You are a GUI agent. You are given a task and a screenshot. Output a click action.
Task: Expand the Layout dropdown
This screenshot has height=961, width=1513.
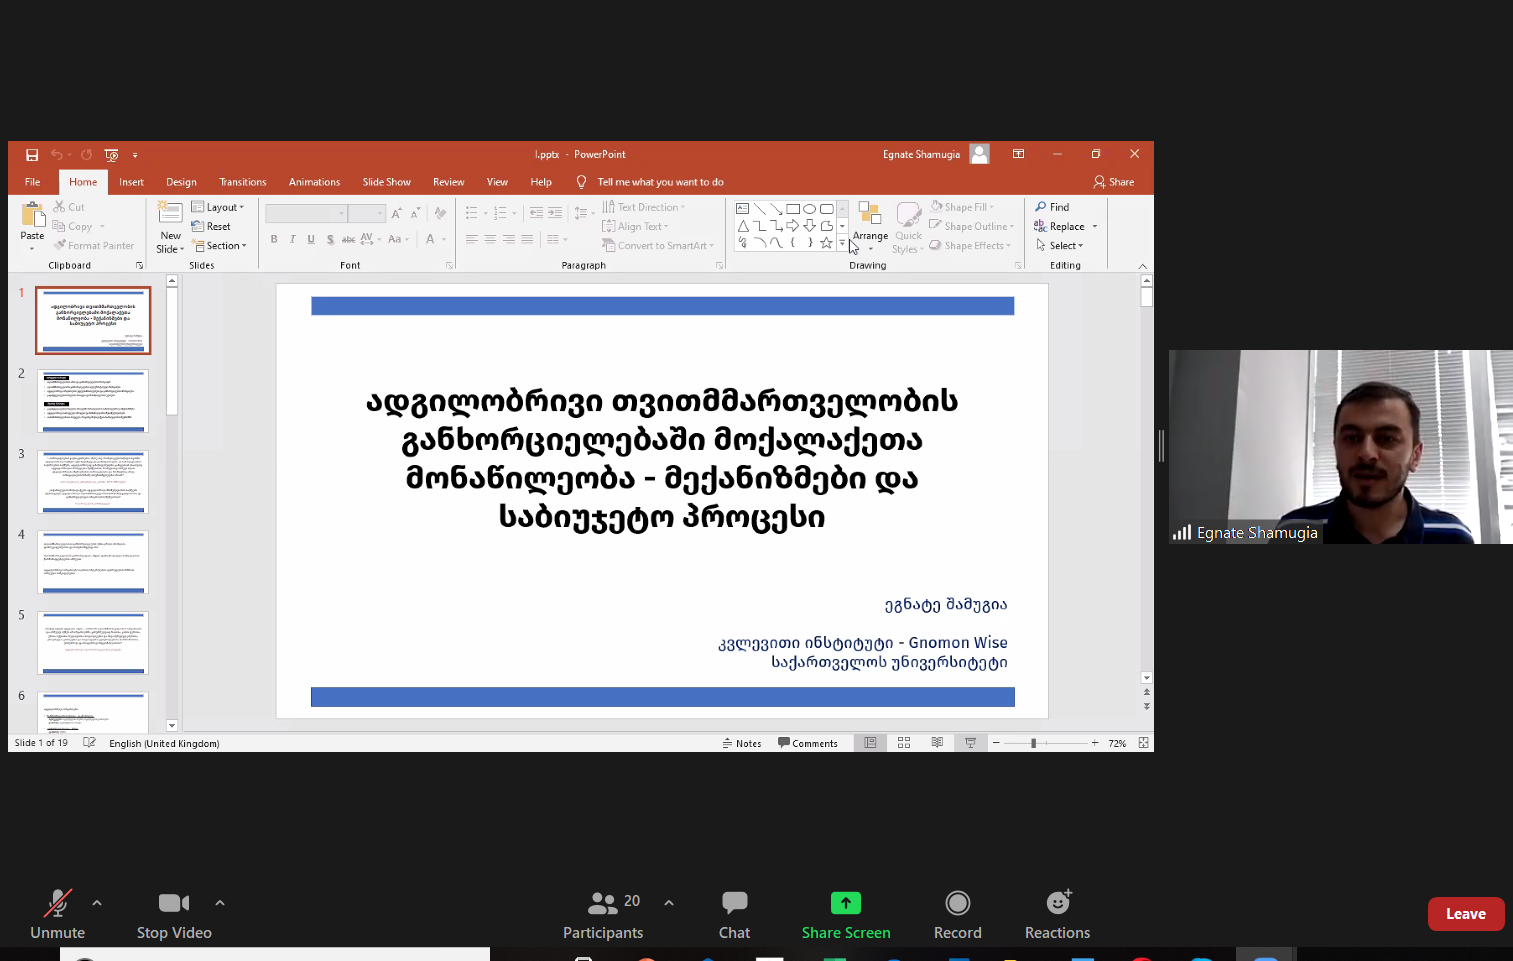218,207
